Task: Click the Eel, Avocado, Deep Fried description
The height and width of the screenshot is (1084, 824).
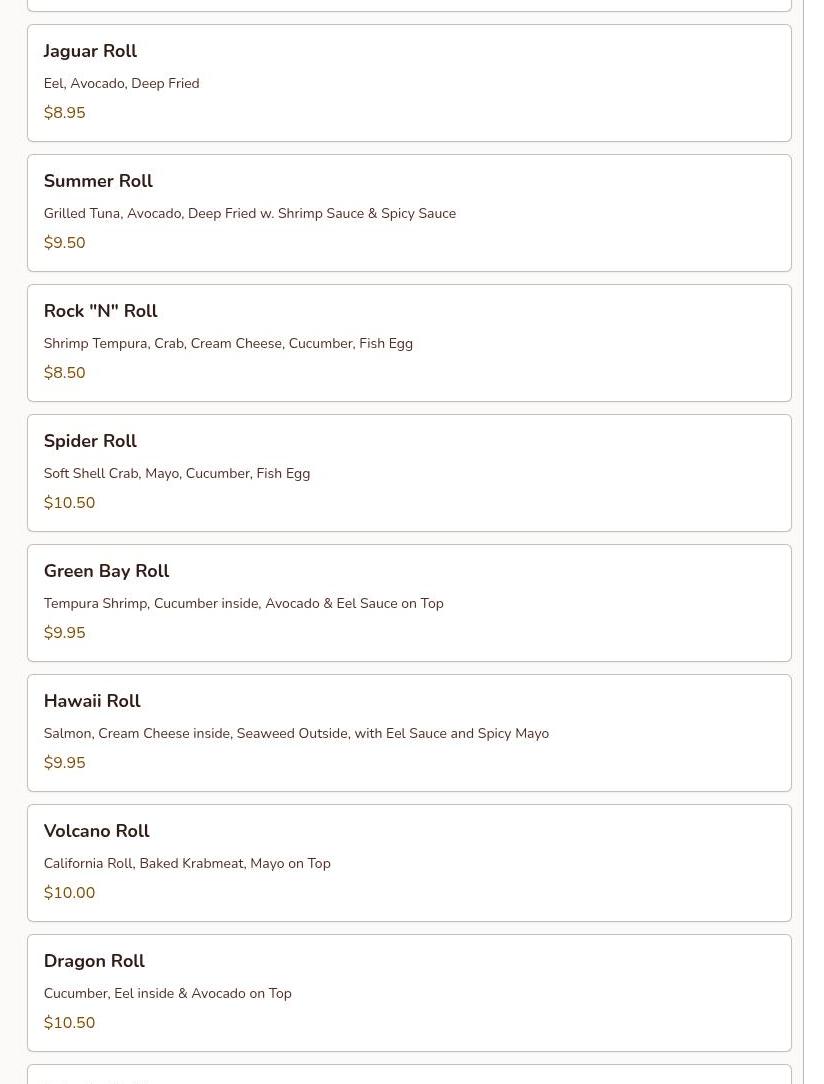Action: pos(121,83)
